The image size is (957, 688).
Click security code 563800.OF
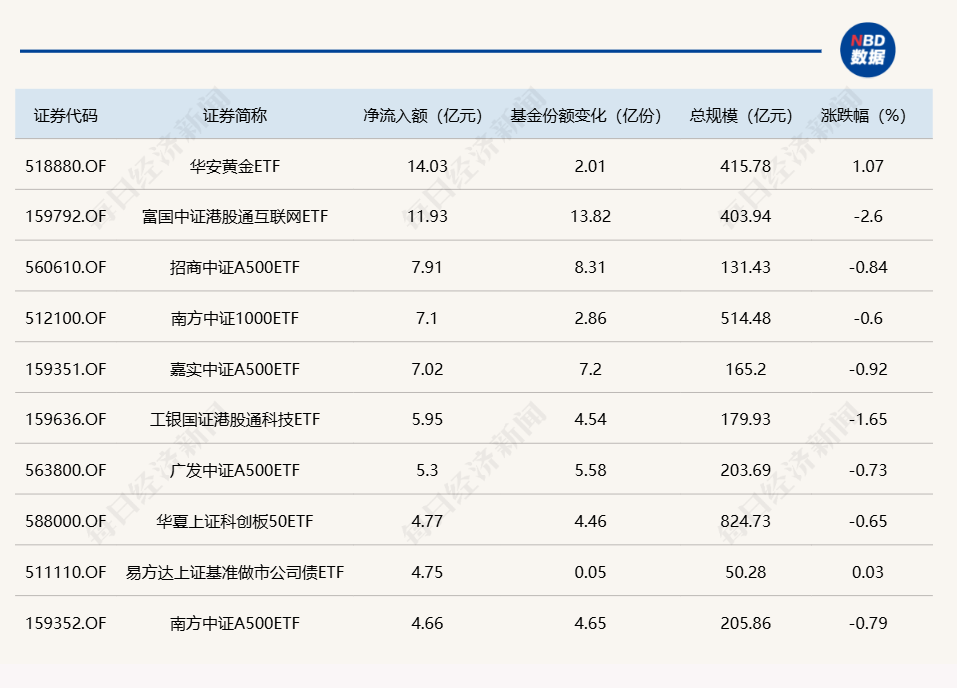pyautogui.click(x=66, y=470)
